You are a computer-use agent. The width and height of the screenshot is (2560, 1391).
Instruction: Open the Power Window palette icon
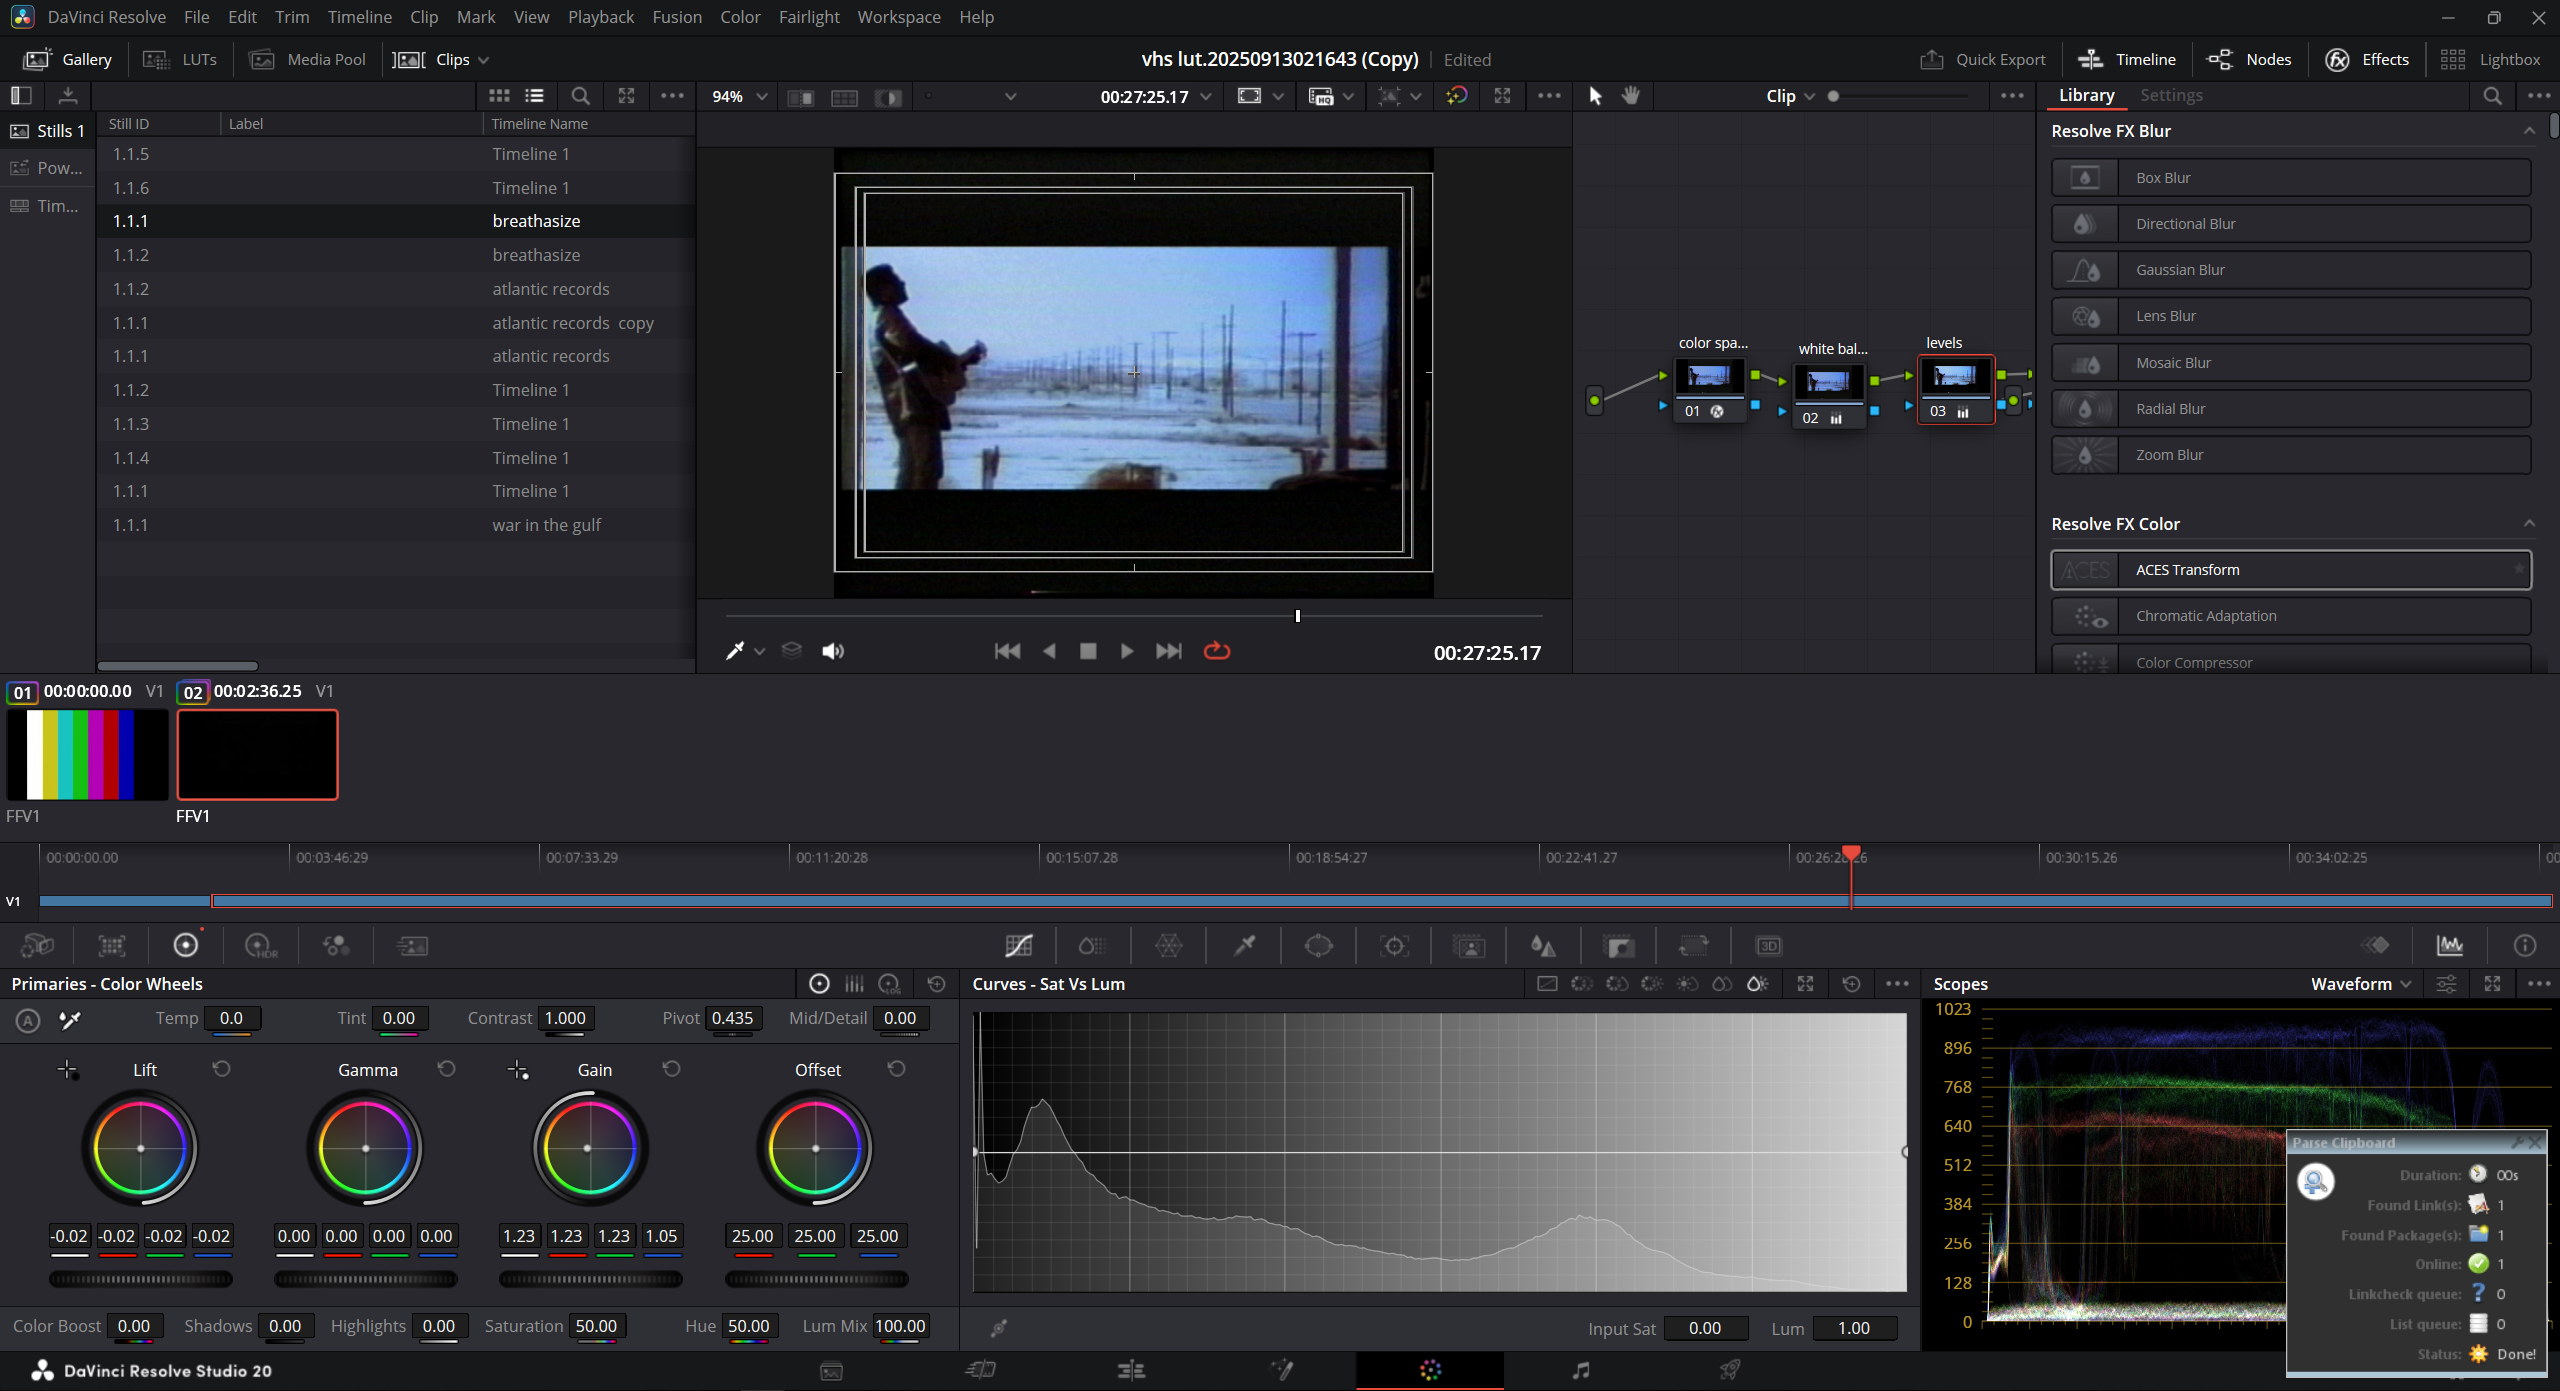(x=1318, y=945)
